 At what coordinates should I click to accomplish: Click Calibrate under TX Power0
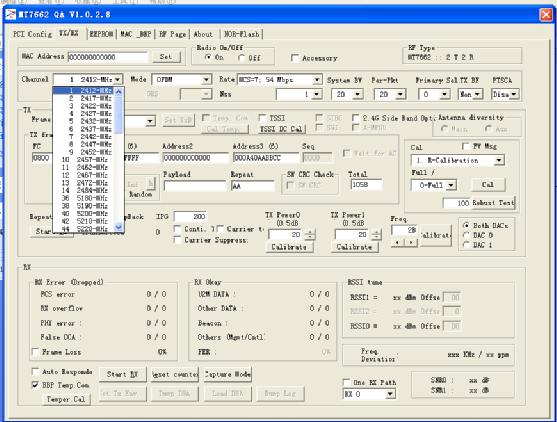(x=289, y=247)
